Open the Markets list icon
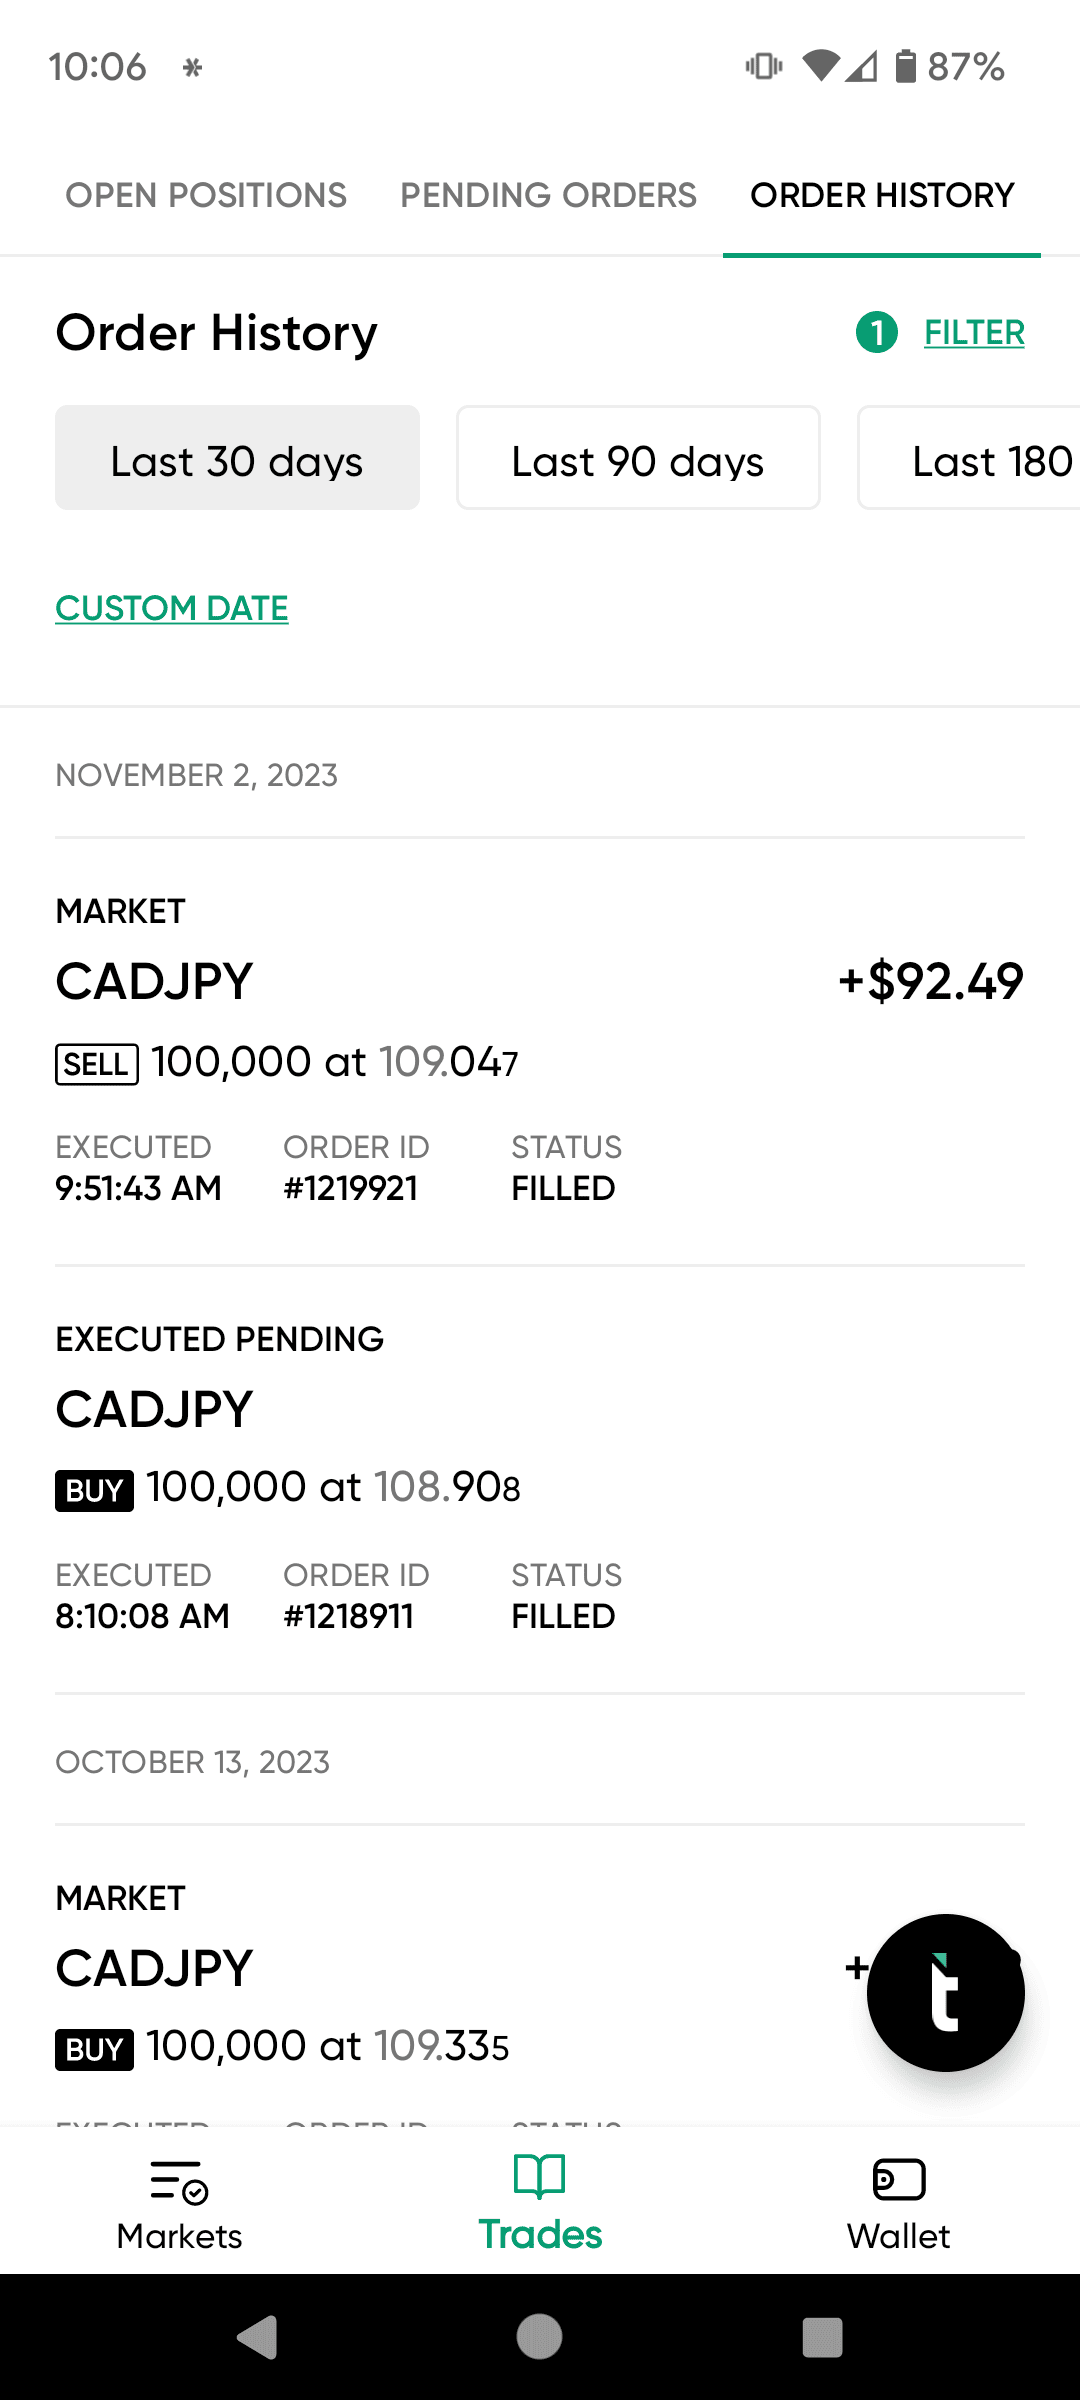 (x=179, y=2180)
